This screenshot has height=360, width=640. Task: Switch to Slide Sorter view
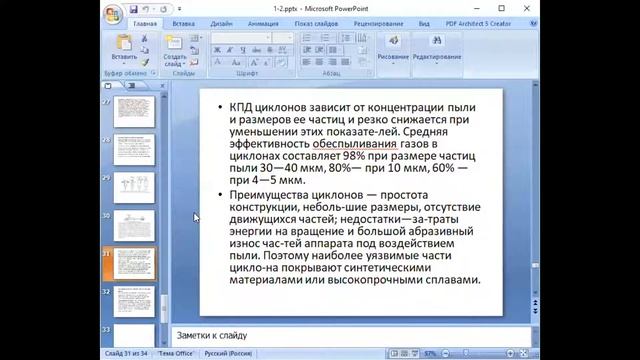[404, 353]
